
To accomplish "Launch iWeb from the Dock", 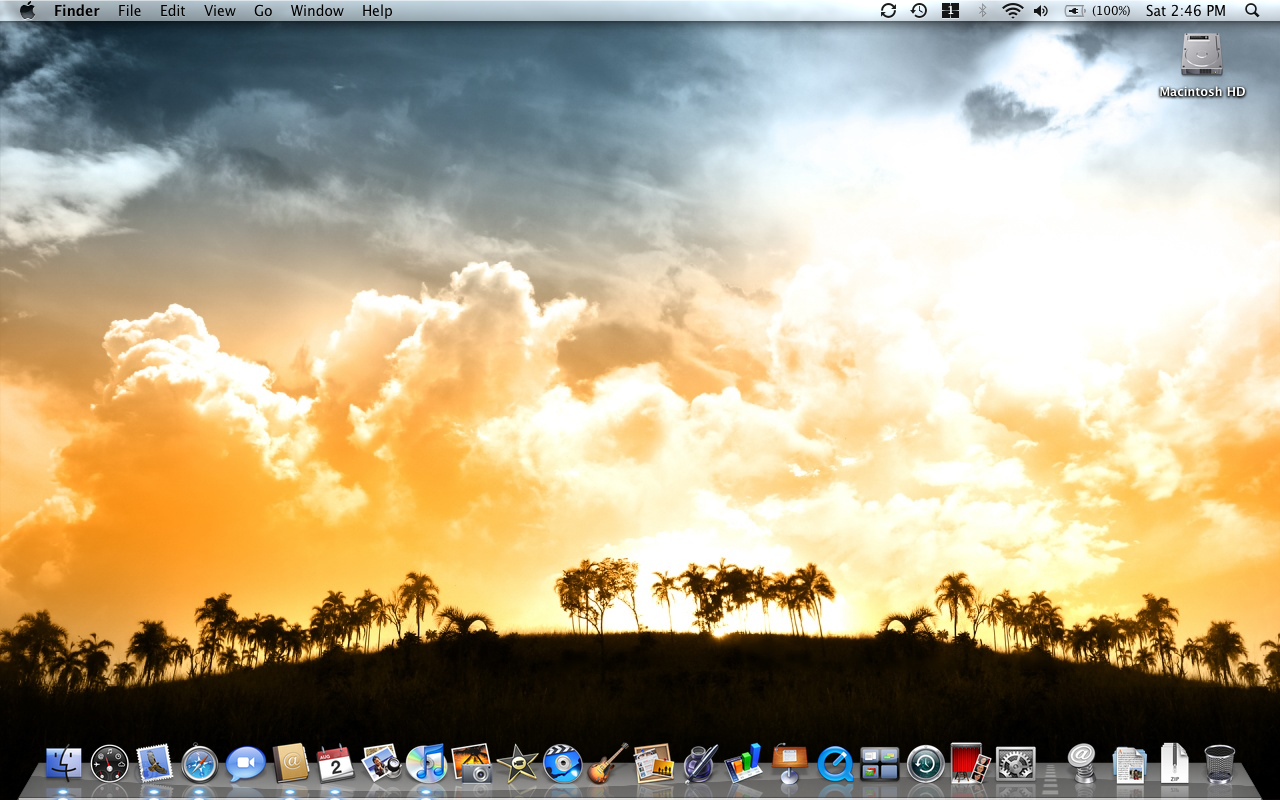I will (x=653, y=763).
